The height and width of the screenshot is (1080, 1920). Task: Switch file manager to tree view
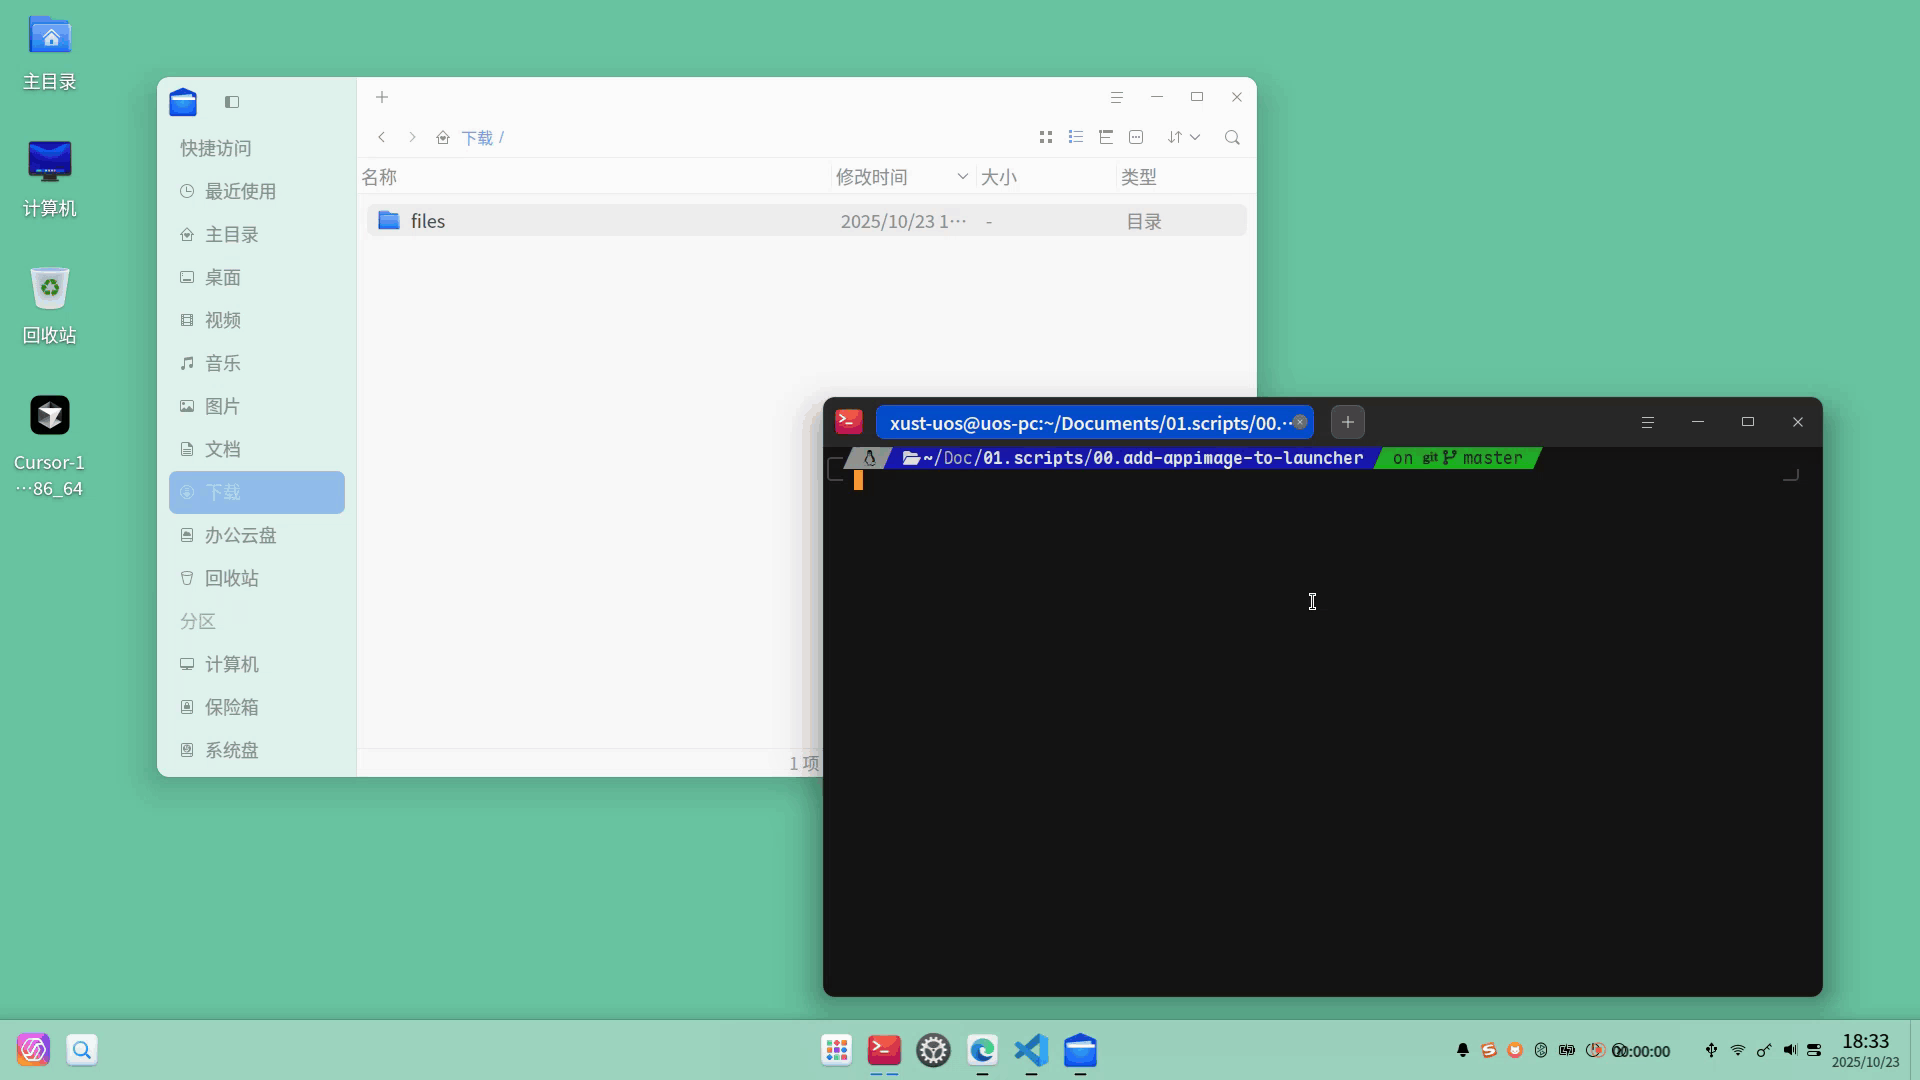[x=1106, y=137]
